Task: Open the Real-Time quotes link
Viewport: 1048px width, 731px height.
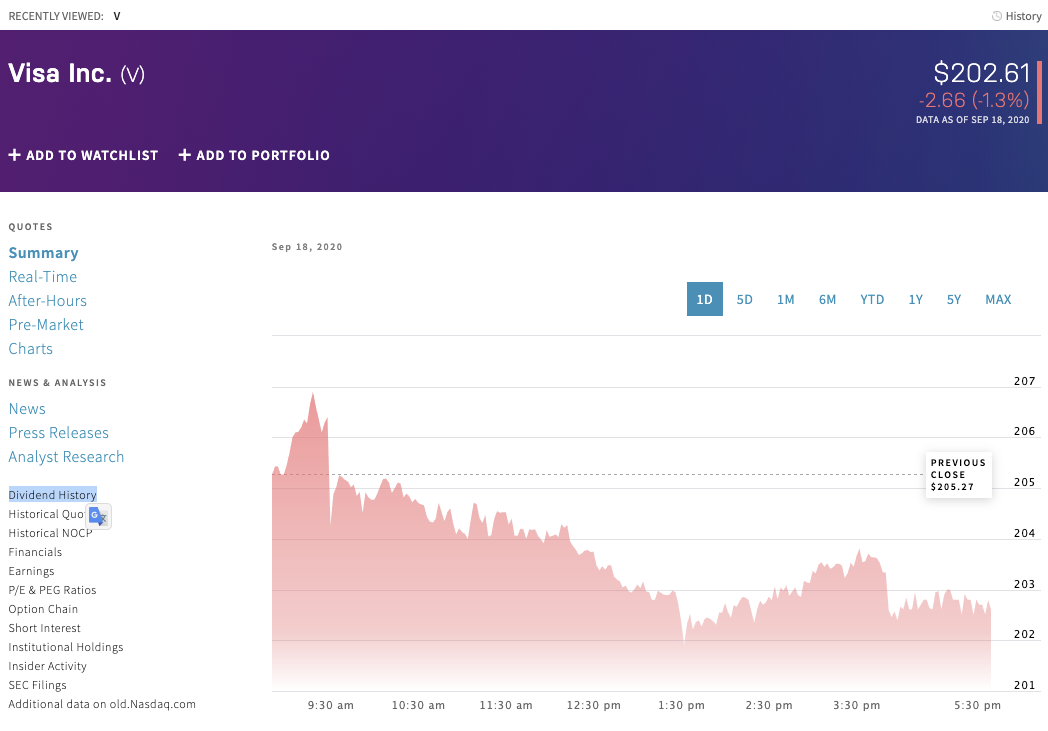Action: click(43, 277)
